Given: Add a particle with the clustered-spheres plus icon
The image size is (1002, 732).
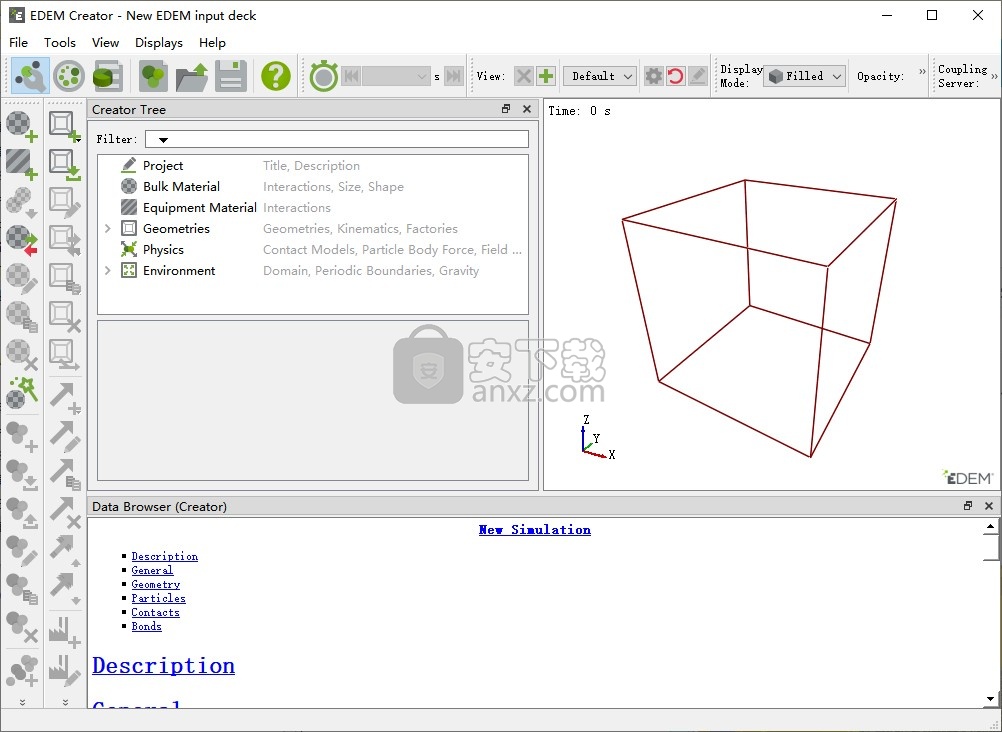Looking at the screenshot, I should pyautogui.click(x=22, y=436).
